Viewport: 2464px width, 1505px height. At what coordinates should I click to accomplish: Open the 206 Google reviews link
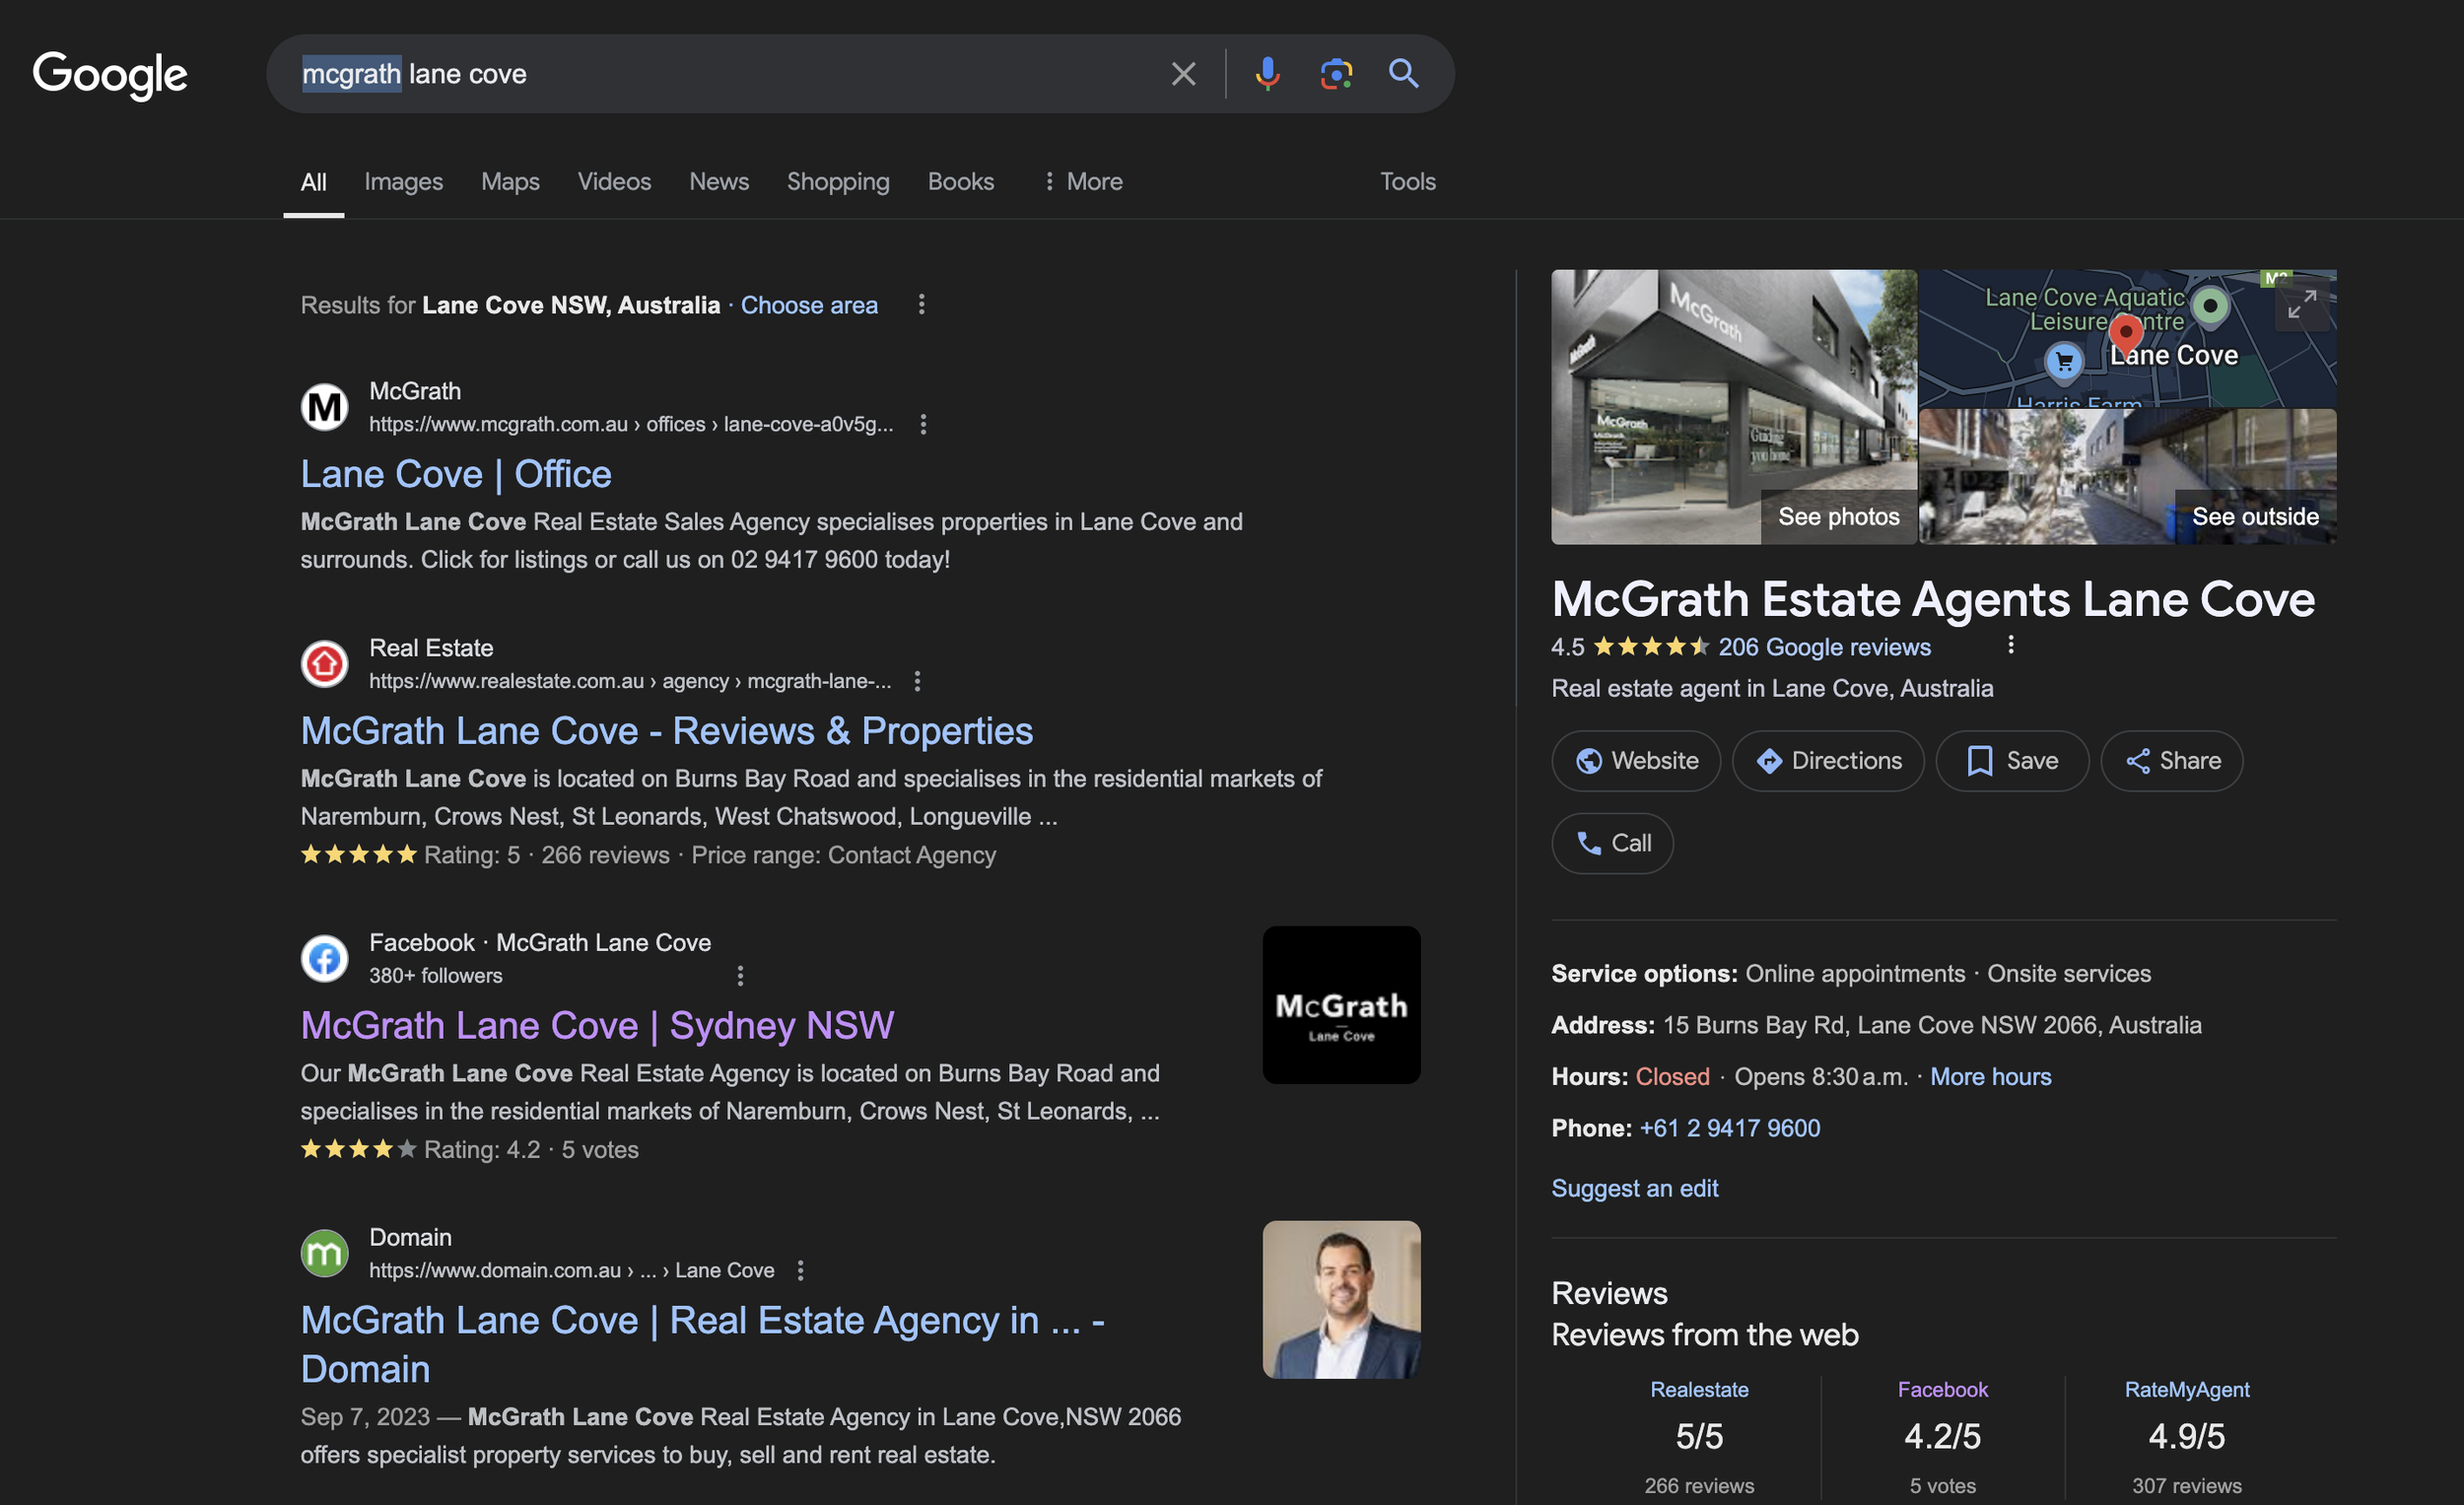[1824, 647]
